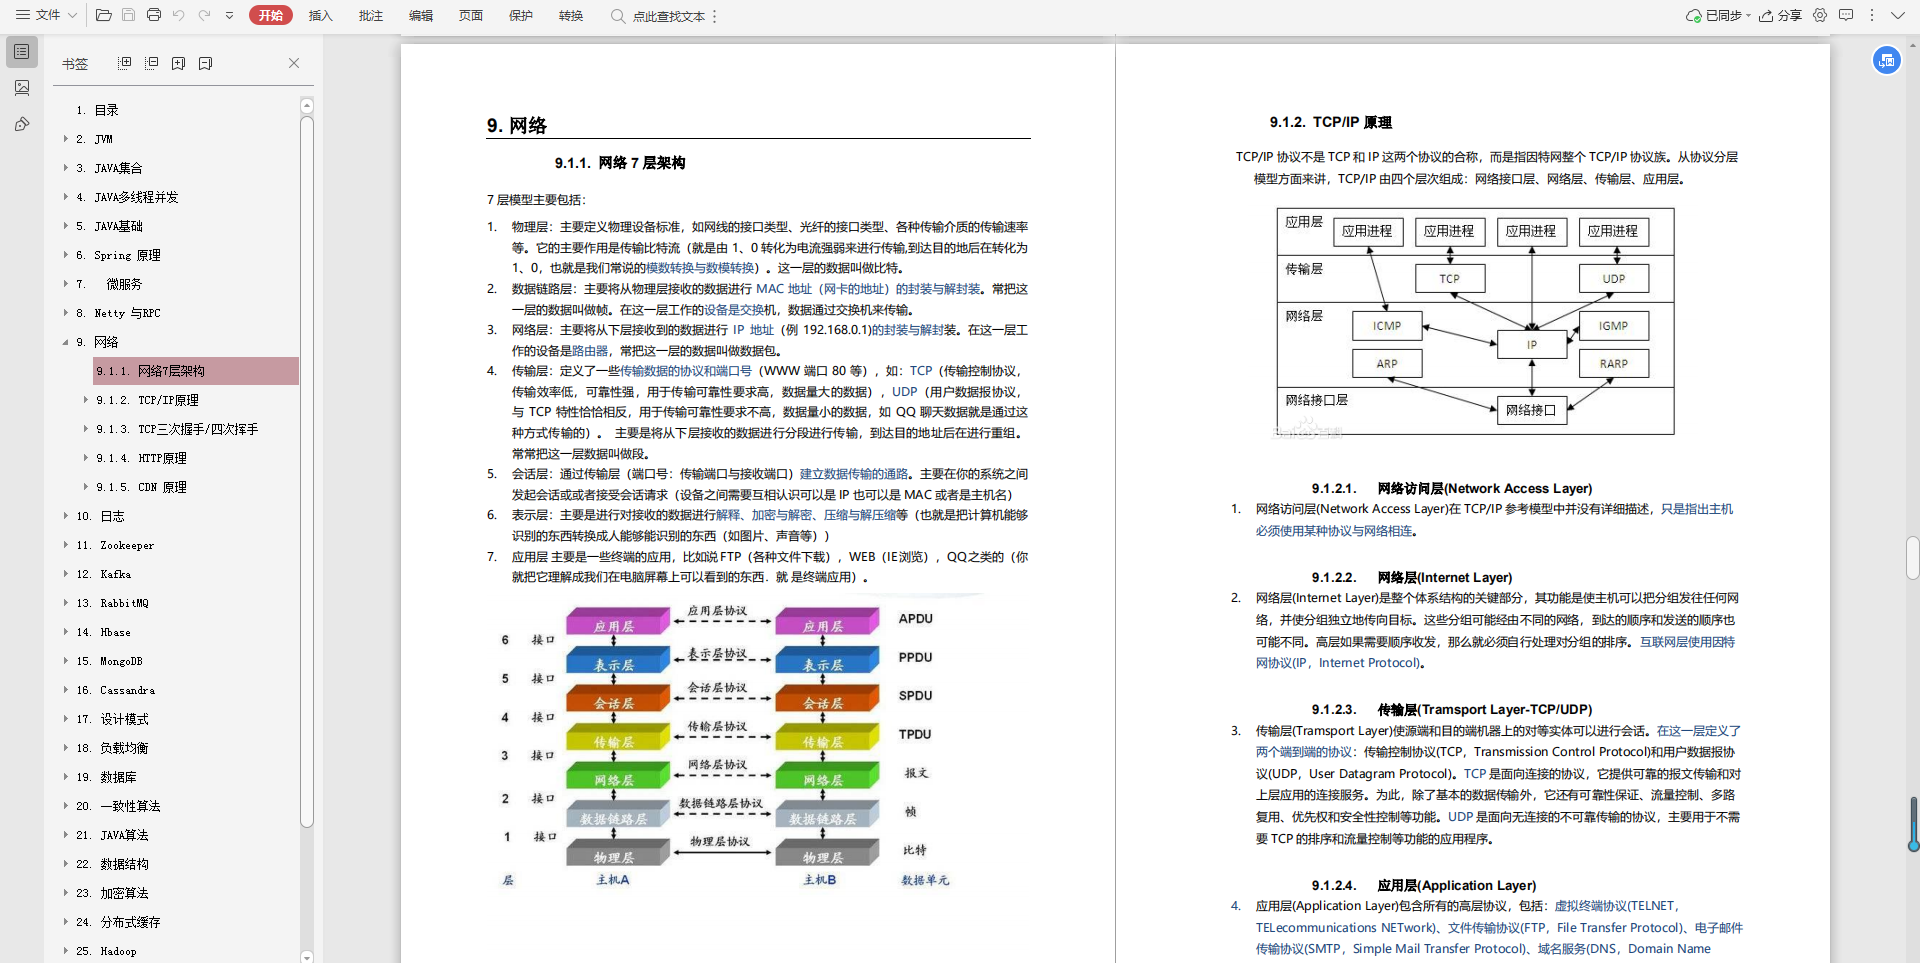The image size is (1920, 963).
Task: Open the 17. 设计模式 bookmark
Action: tap(112, 719)
